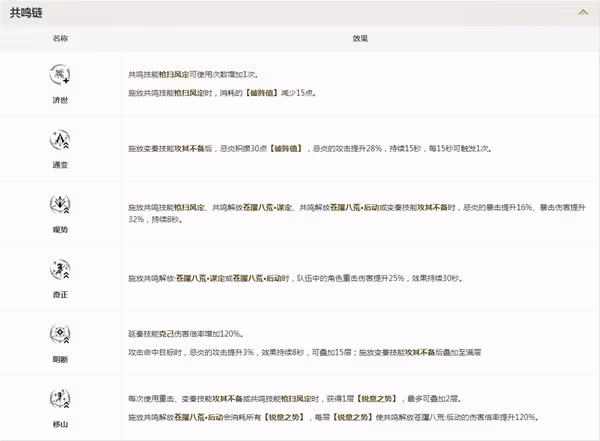The width and height of the screenshot is (600, 441).
Task: Click the line about 苍躟八荒·后动 consuming 锐意之势
Action: (x=334, y=417)
